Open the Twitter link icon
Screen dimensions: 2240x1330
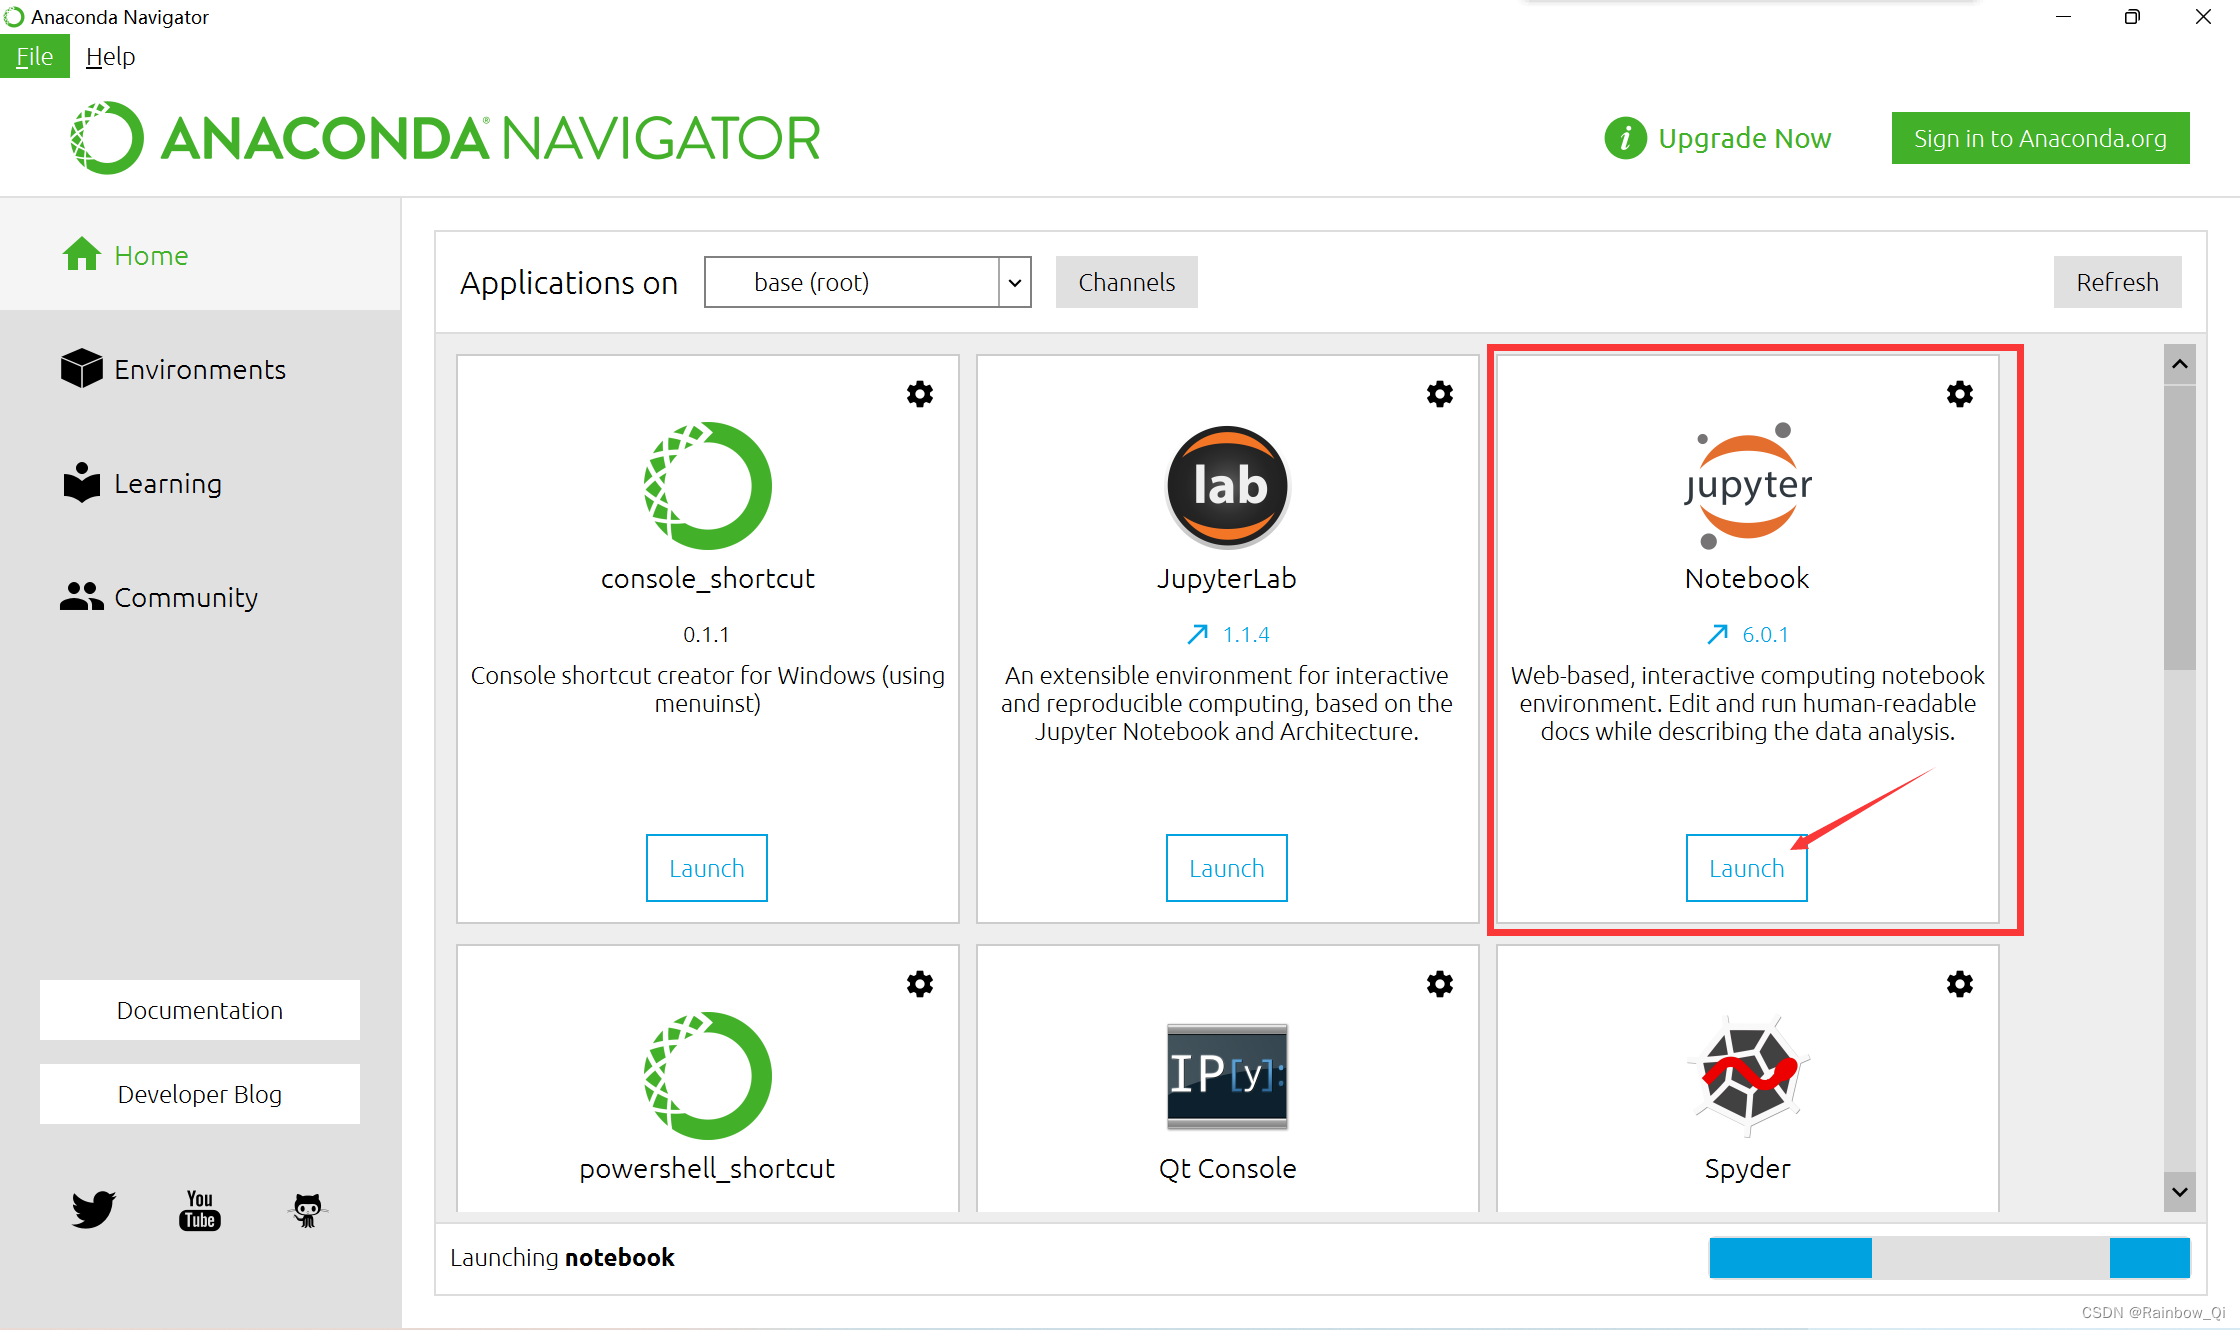93,1209
